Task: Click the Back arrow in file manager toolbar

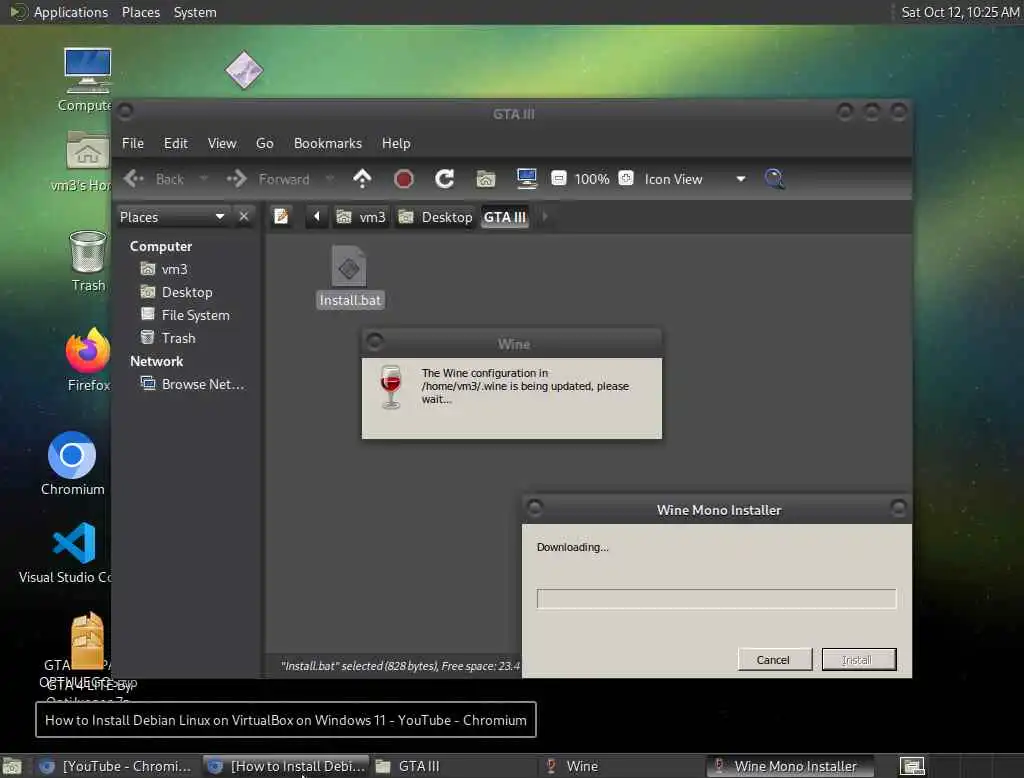Action: pyautogui.click(x=134, y=178)
